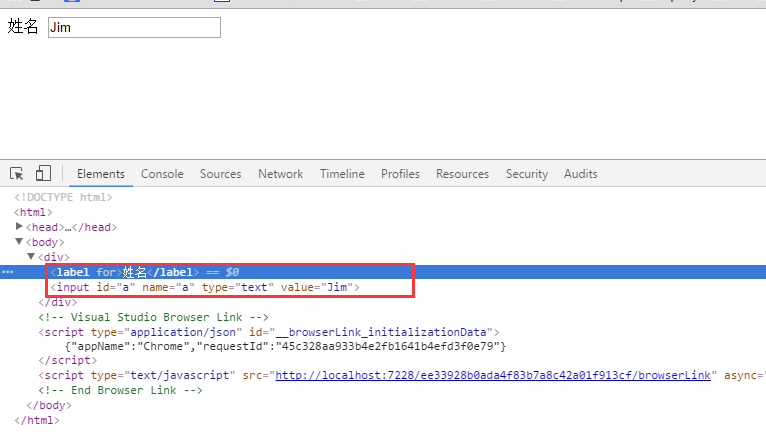
Task: Open the Resources tab
Action: [x=462, y=174]
